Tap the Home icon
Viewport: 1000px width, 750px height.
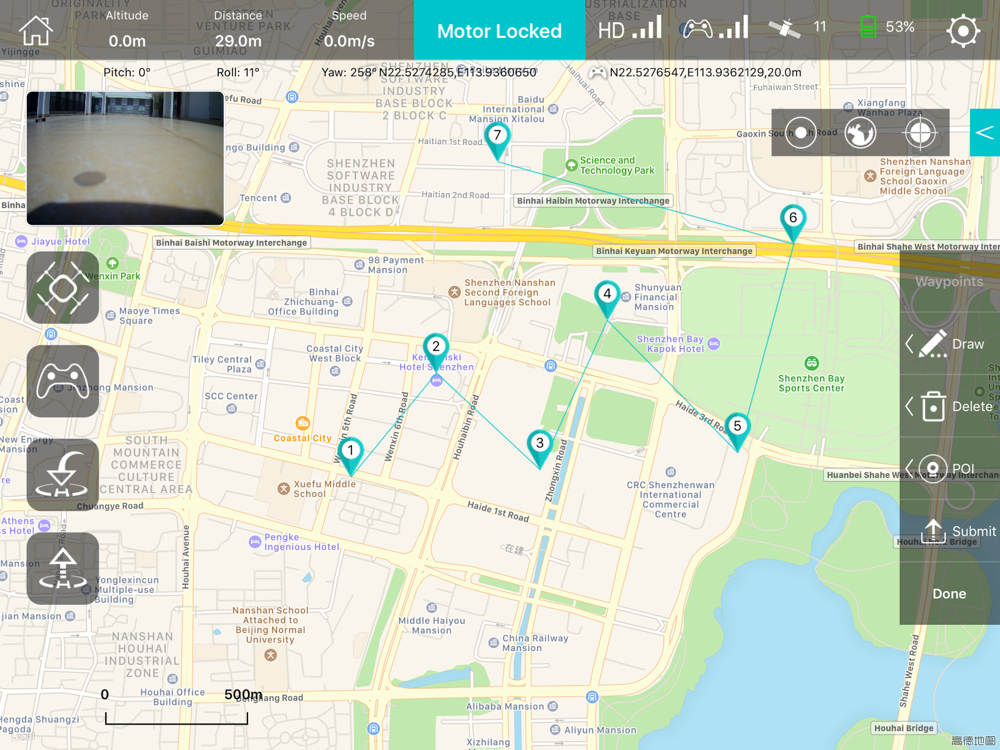tap(36, 31)
